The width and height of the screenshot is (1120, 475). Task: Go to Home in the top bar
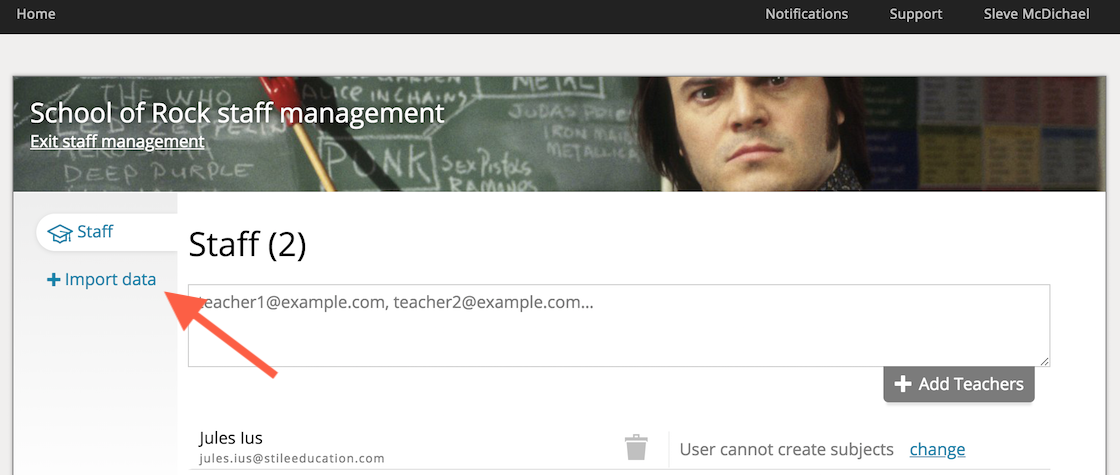36,14
